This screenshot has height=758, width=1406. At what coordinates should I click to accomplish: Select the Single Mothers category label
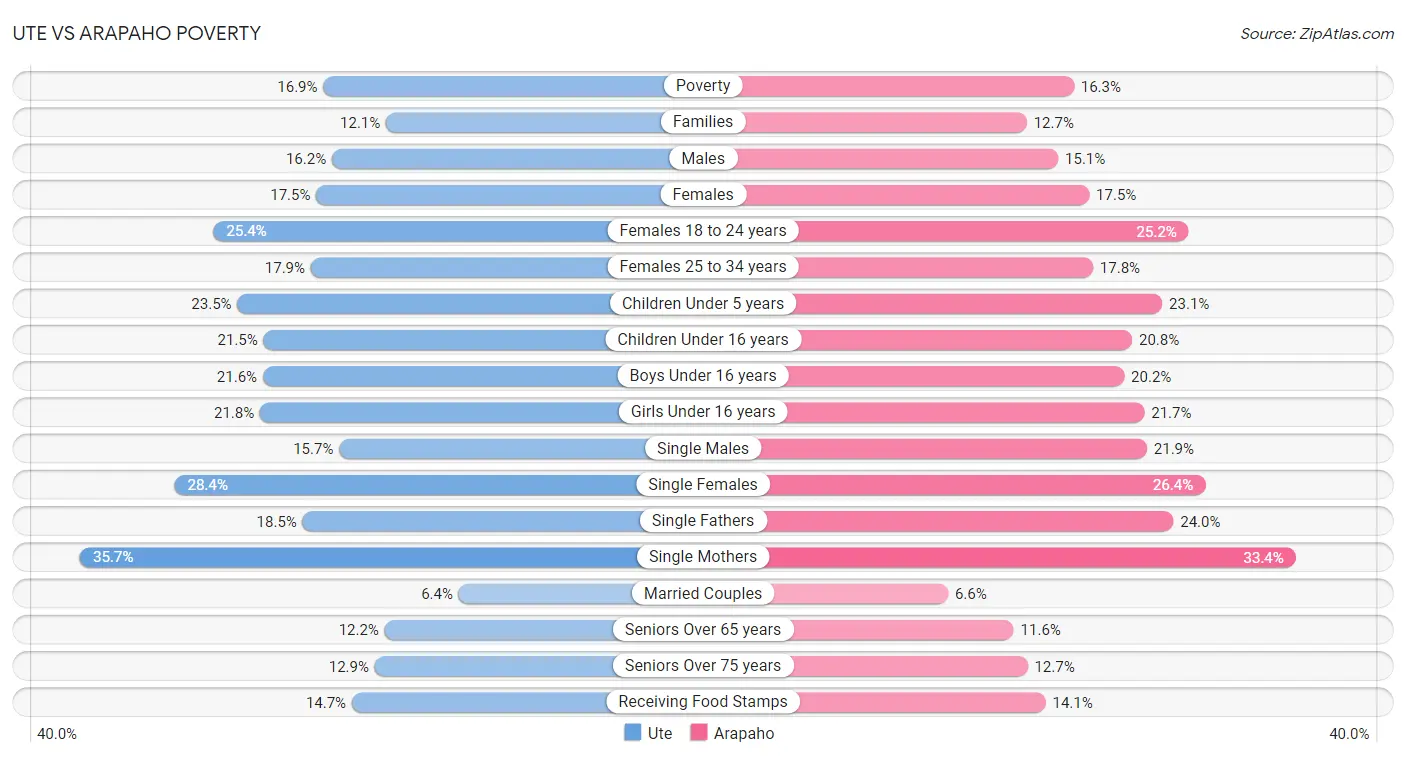[x=703, y=557]
